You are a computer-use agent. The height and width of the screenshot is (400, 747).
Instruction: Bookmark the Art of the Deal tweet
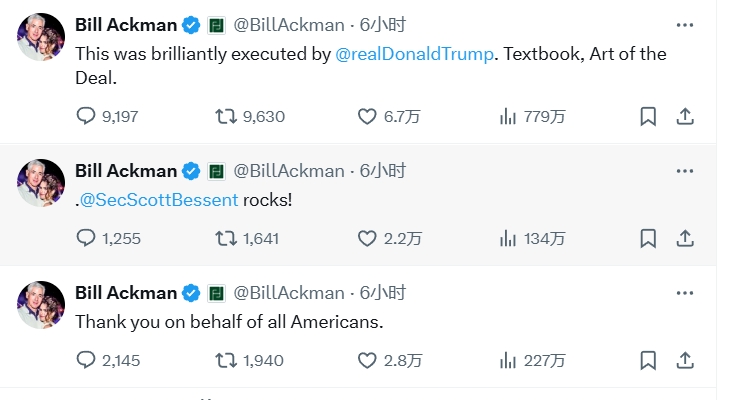648,116
